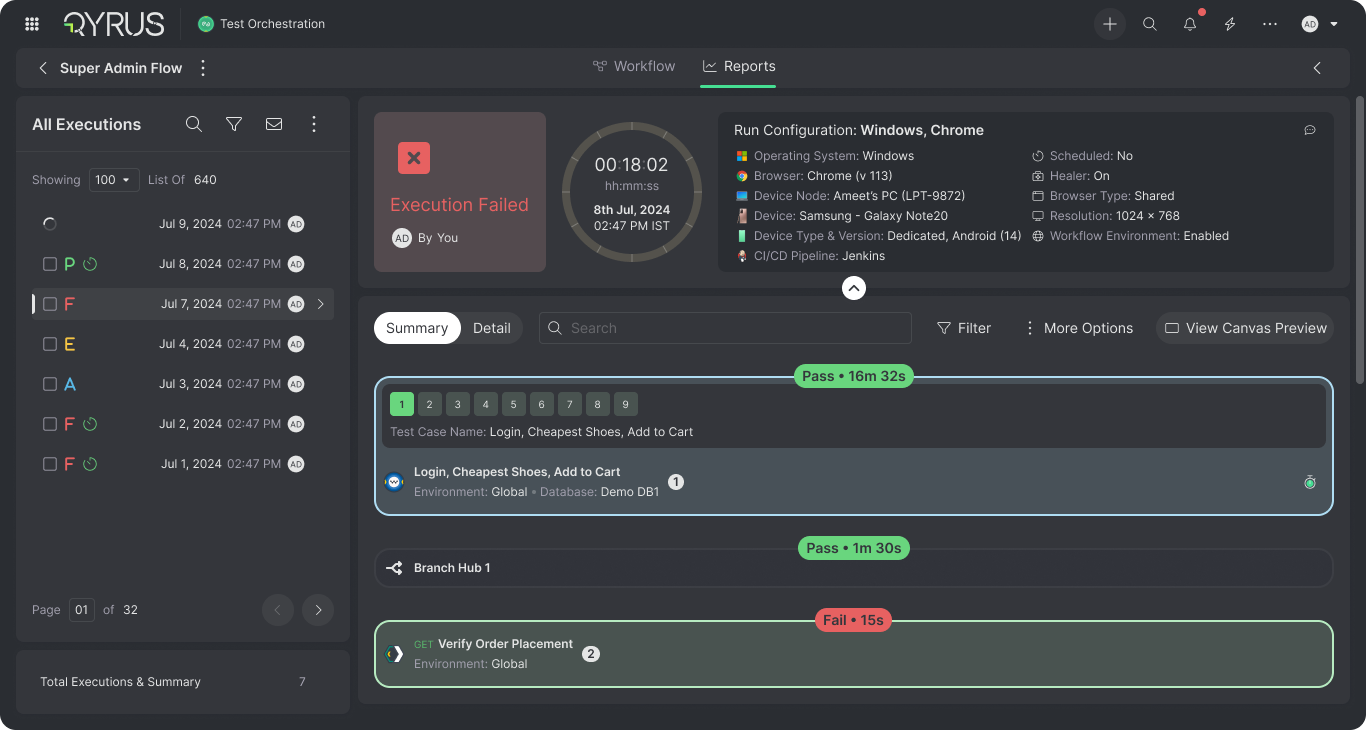Click the Verify Order Placement API icon
Image resolution: width=1366 pixels, height=730 pixels.
point(394,654)
